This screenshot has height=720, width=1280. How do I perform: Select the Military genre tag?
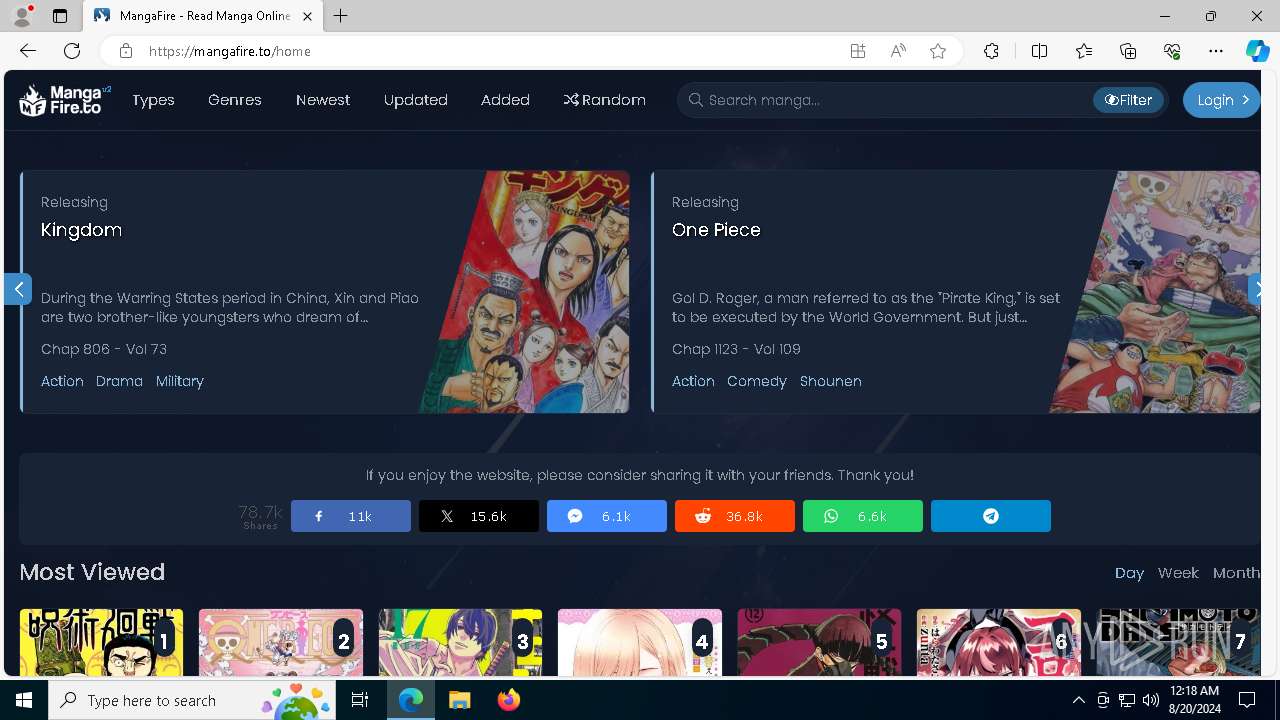(x=180, y=381)
